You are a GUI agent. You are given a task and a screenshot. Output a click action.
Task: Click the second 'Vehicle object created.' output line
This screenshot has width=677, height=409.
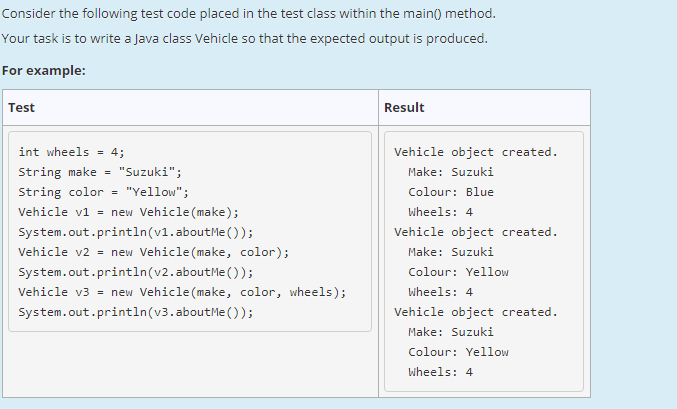tap(475, 232)
